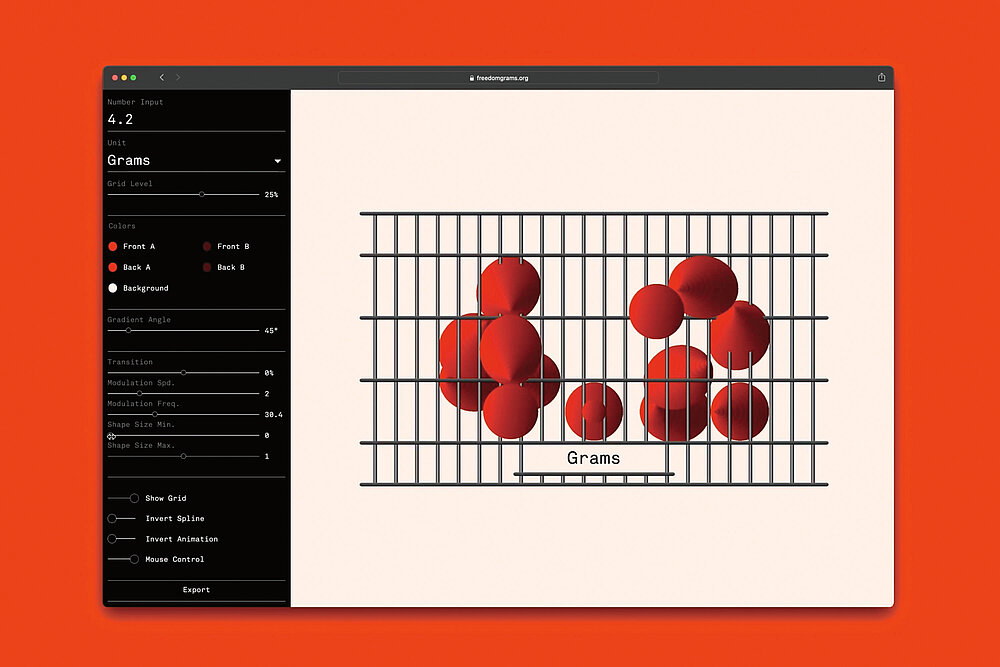Switch off Mouse Control toggle

[134, 559]
